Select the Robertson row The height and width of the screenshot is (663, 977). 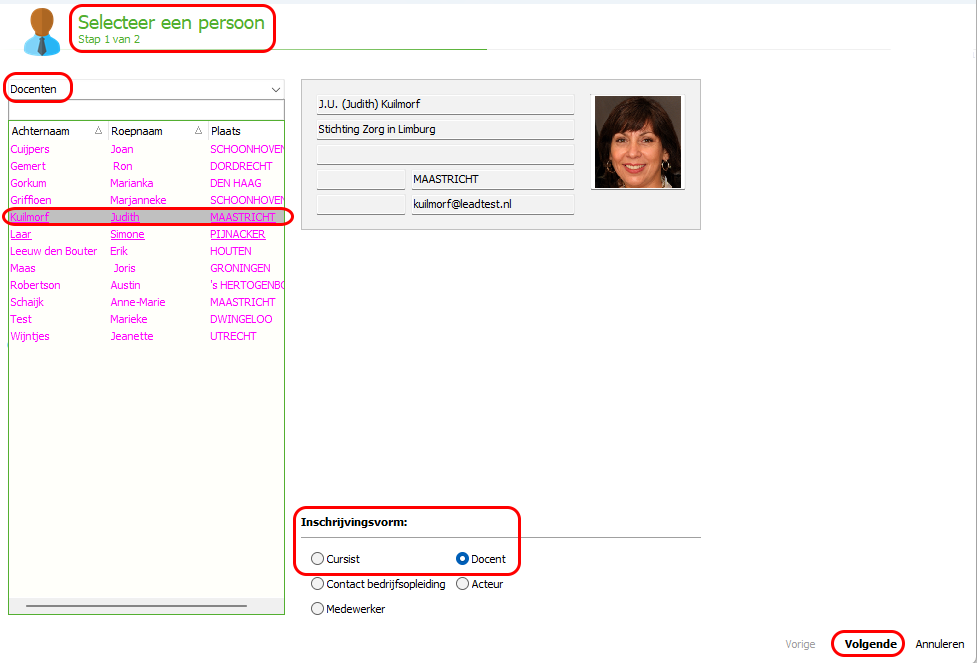pyautogui.click(x=146, y=285)
